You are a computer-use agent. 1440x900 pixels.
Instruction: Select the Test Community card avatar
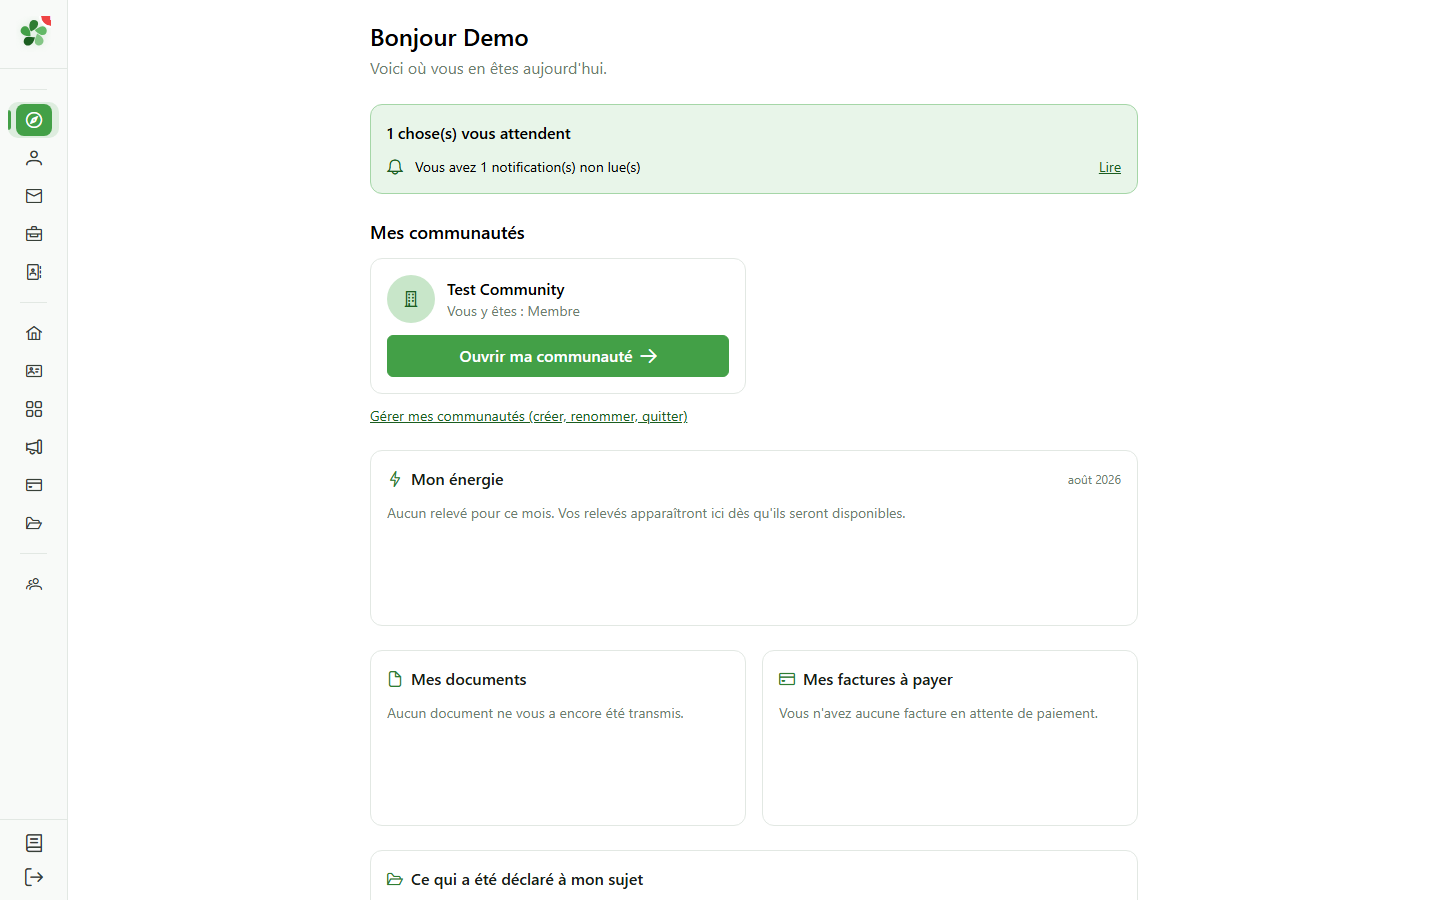coord(411,299)
